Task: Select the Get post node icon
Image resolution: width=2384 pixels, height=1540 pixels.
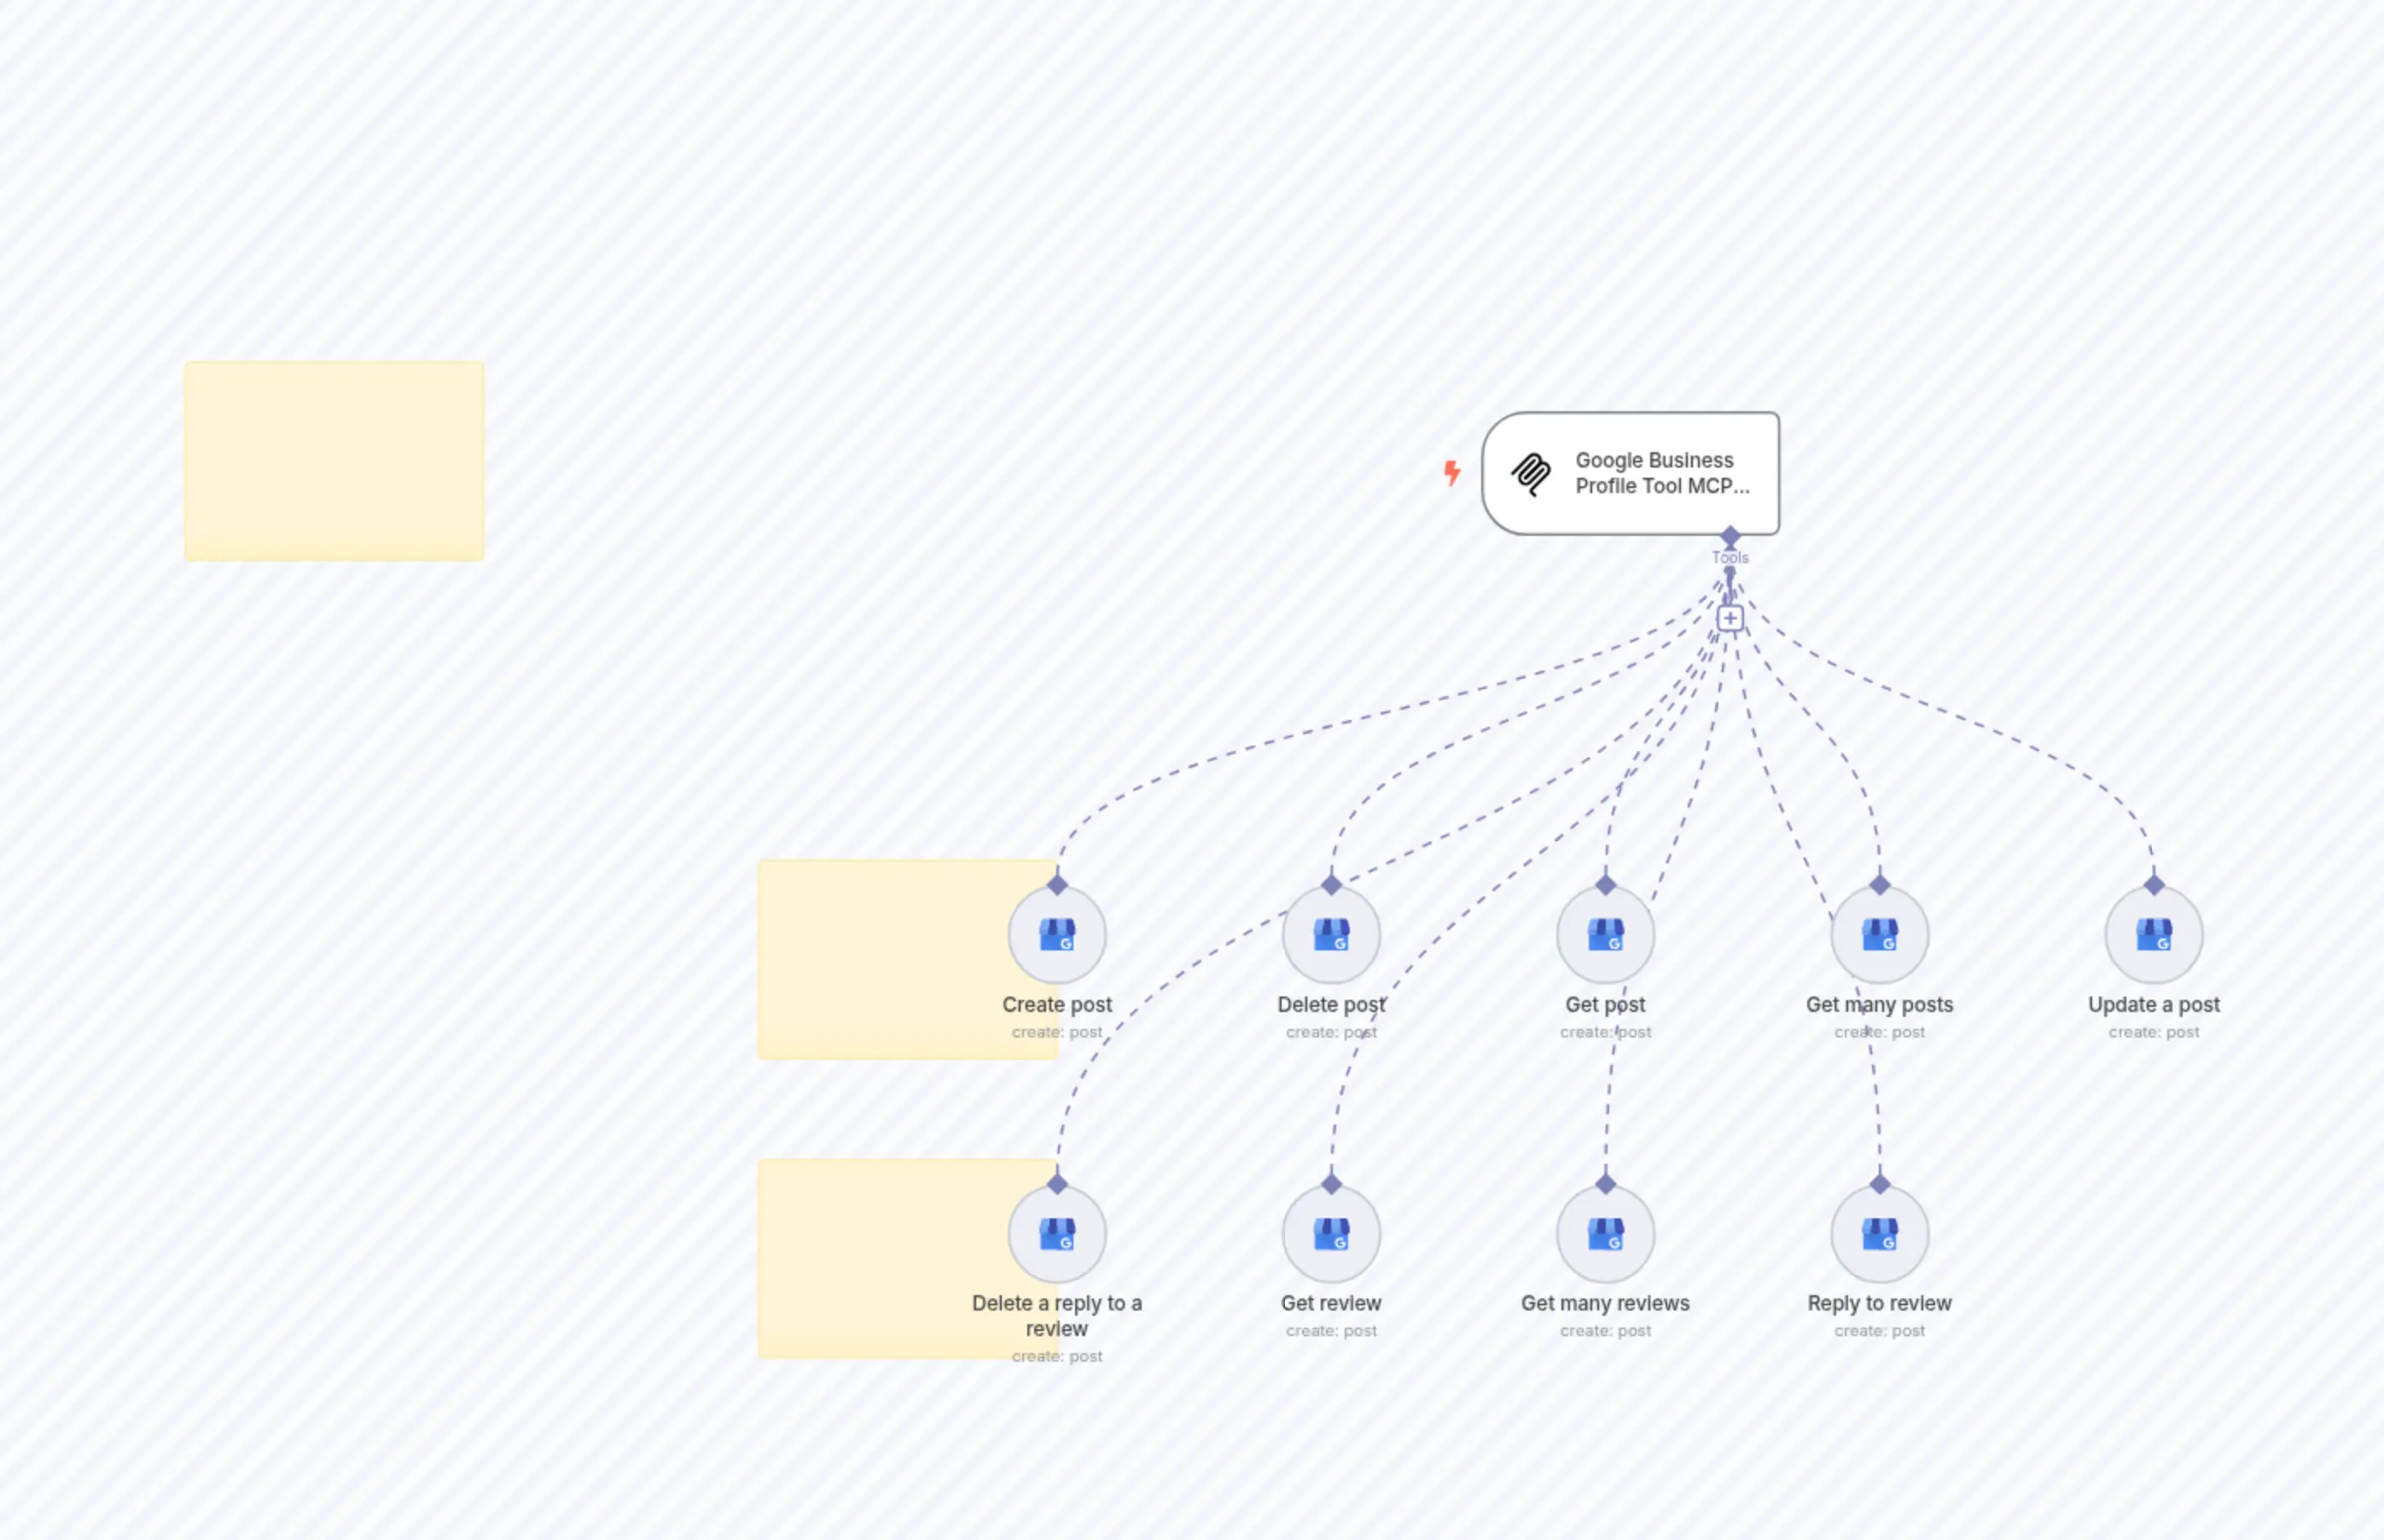Action: [1605, 933]
